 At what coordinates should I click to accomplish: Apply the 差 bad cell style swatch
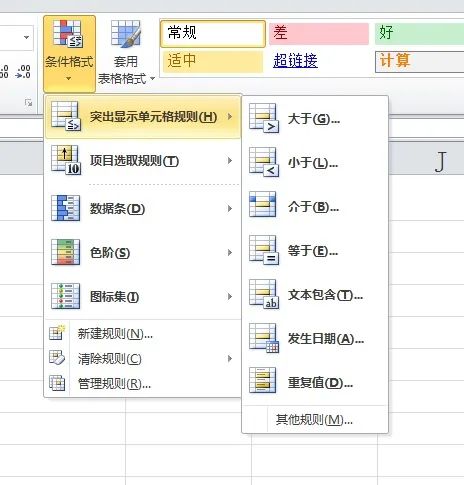pyautogui.click(x=319, y=34)
